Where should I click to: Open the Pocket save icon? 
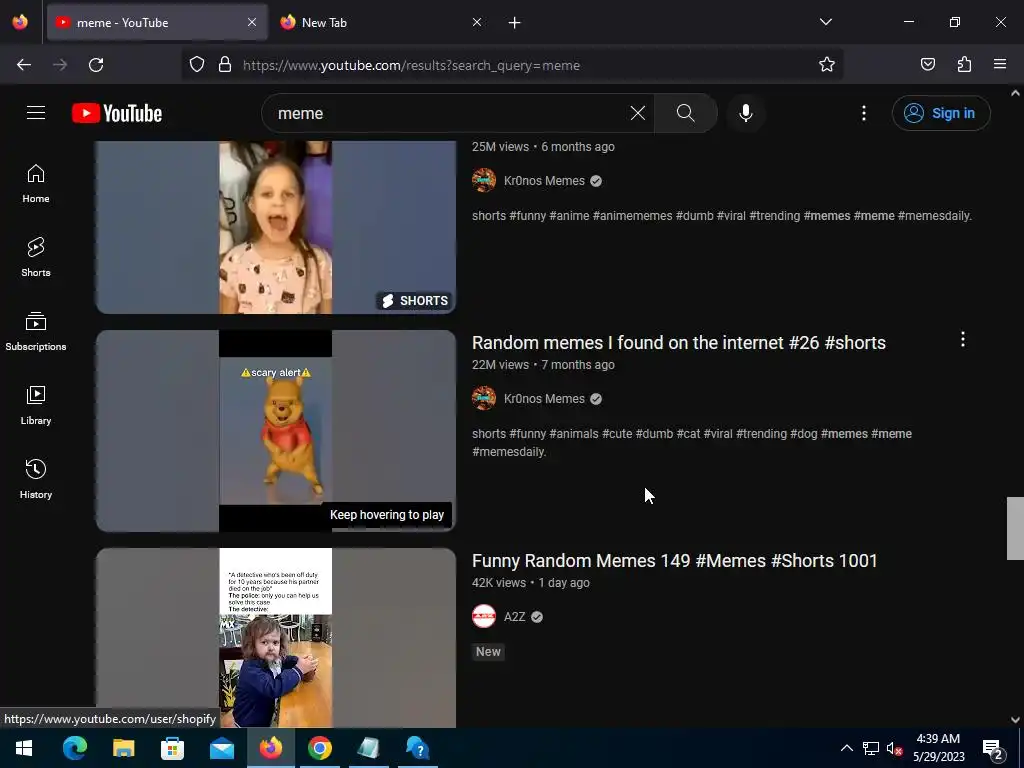click(x=927, y=65)
